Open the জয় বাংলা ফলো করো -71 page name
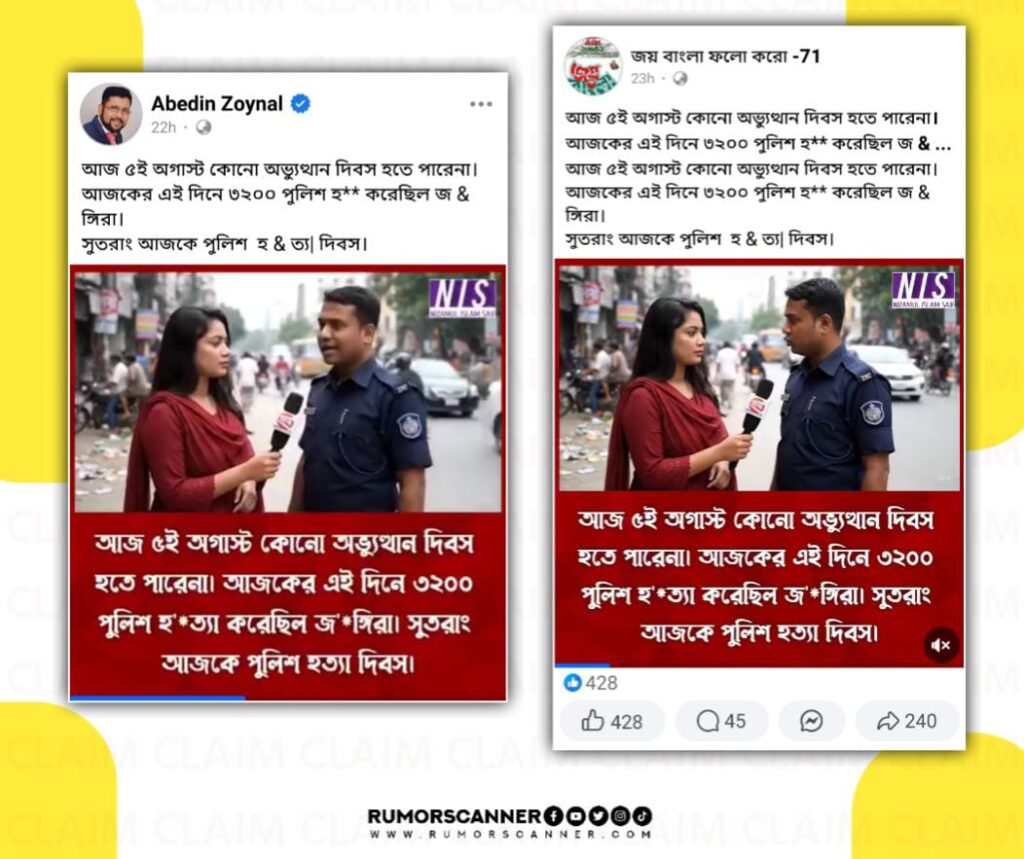 click(x=725, y=56)
